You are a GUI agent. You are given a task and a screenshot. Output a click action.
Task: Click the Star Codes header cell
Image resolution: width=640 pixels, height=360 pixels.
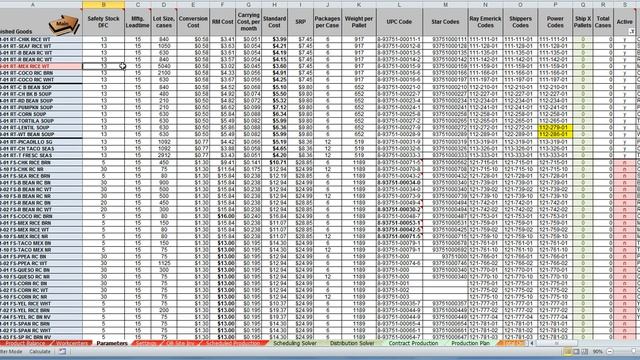coord(445,22)
